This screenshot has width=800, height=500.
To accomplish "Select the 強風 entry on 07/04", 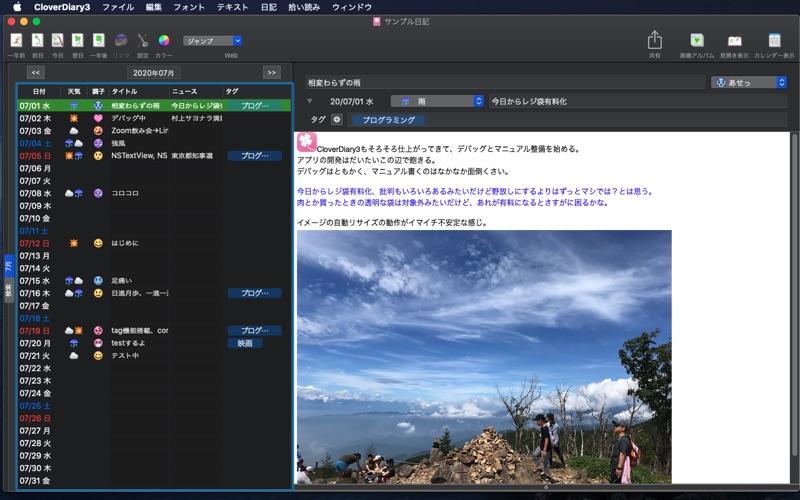I will tap(155, 143).
